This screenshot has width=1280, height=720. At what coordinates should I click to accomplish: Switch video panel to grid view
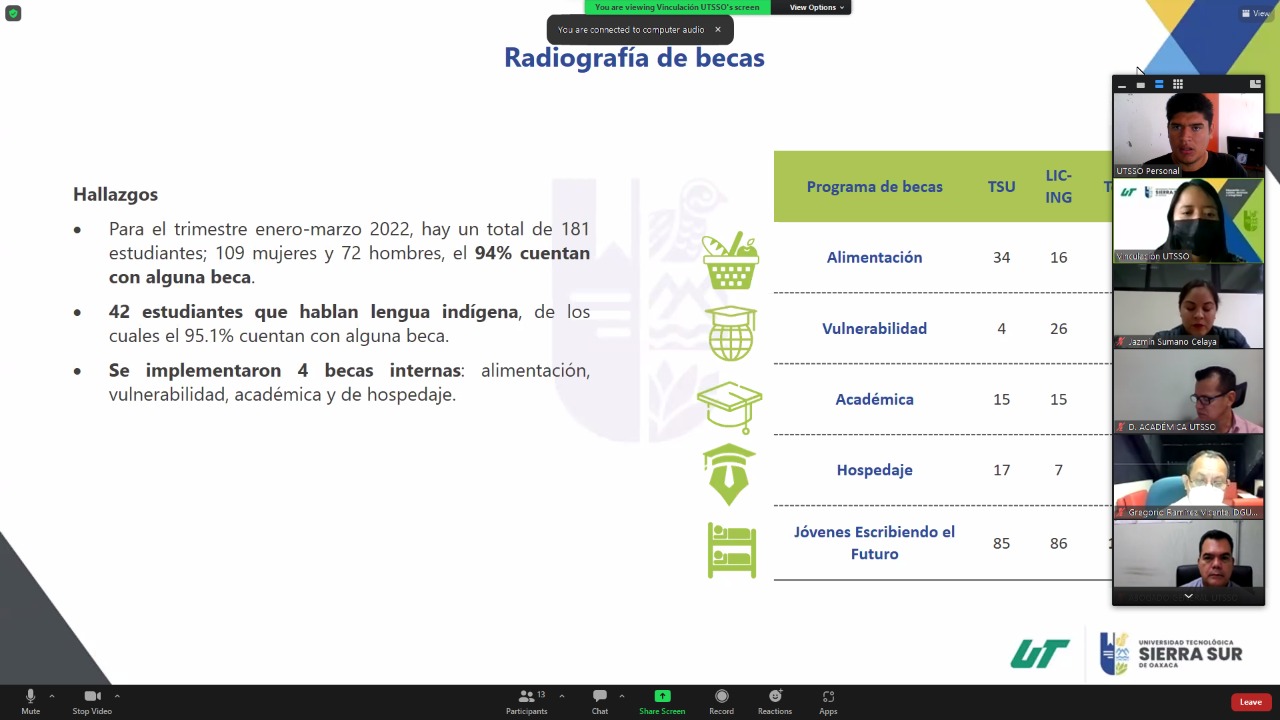(x=1178, y=84)
